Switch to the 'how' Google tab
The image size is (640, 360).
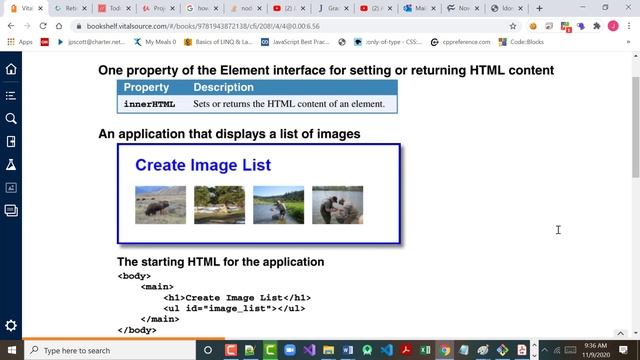click(202, 8)
